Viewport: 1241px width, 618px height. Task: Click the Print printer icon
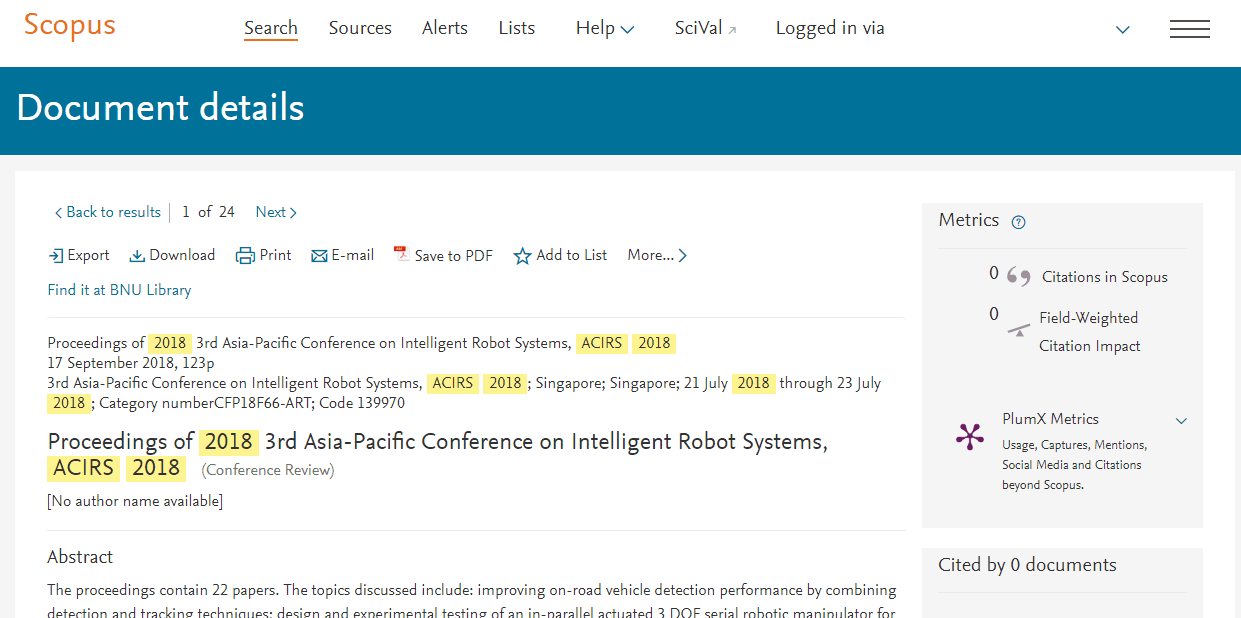pyautogui.click(x=245, y=256)
